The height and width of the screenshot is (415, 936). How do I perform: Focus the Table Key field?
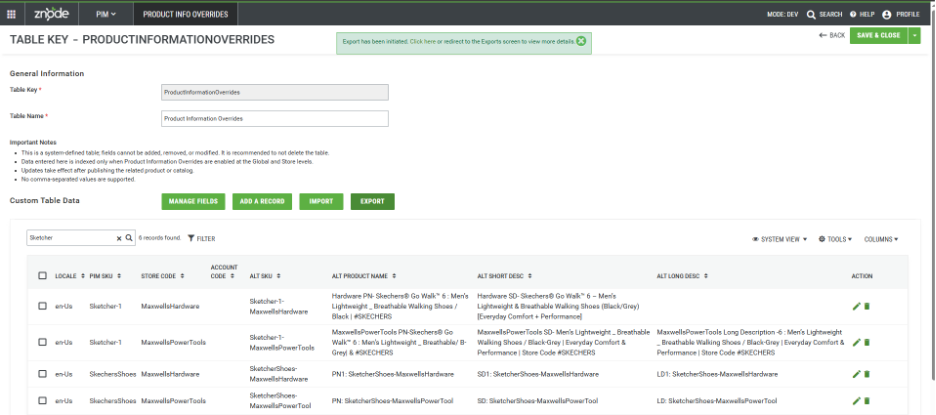[275, 92]
